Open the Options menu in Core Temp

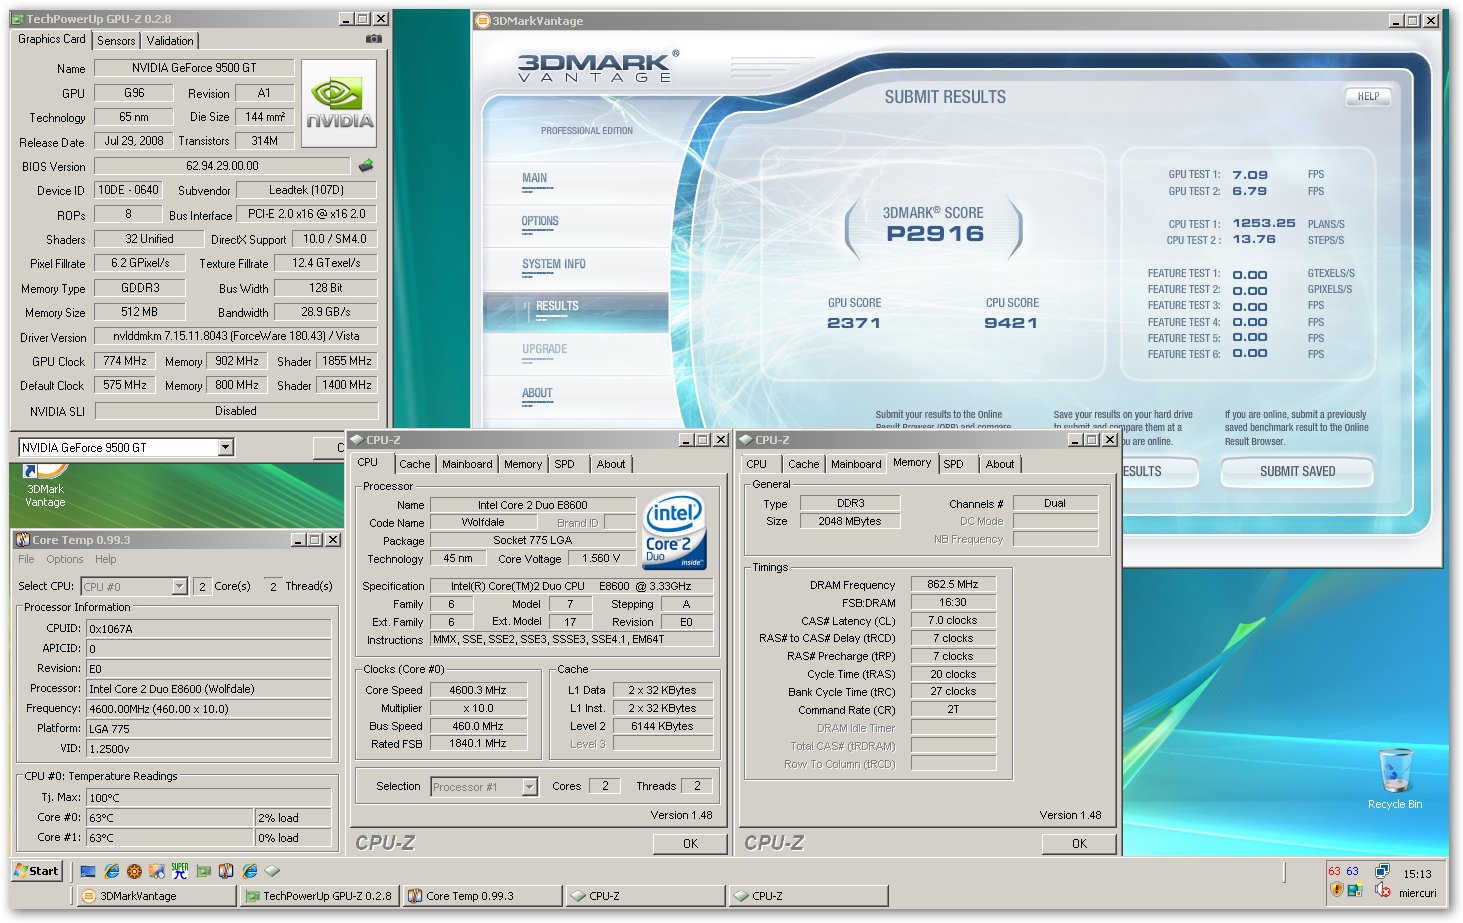(x=64, y=559)
